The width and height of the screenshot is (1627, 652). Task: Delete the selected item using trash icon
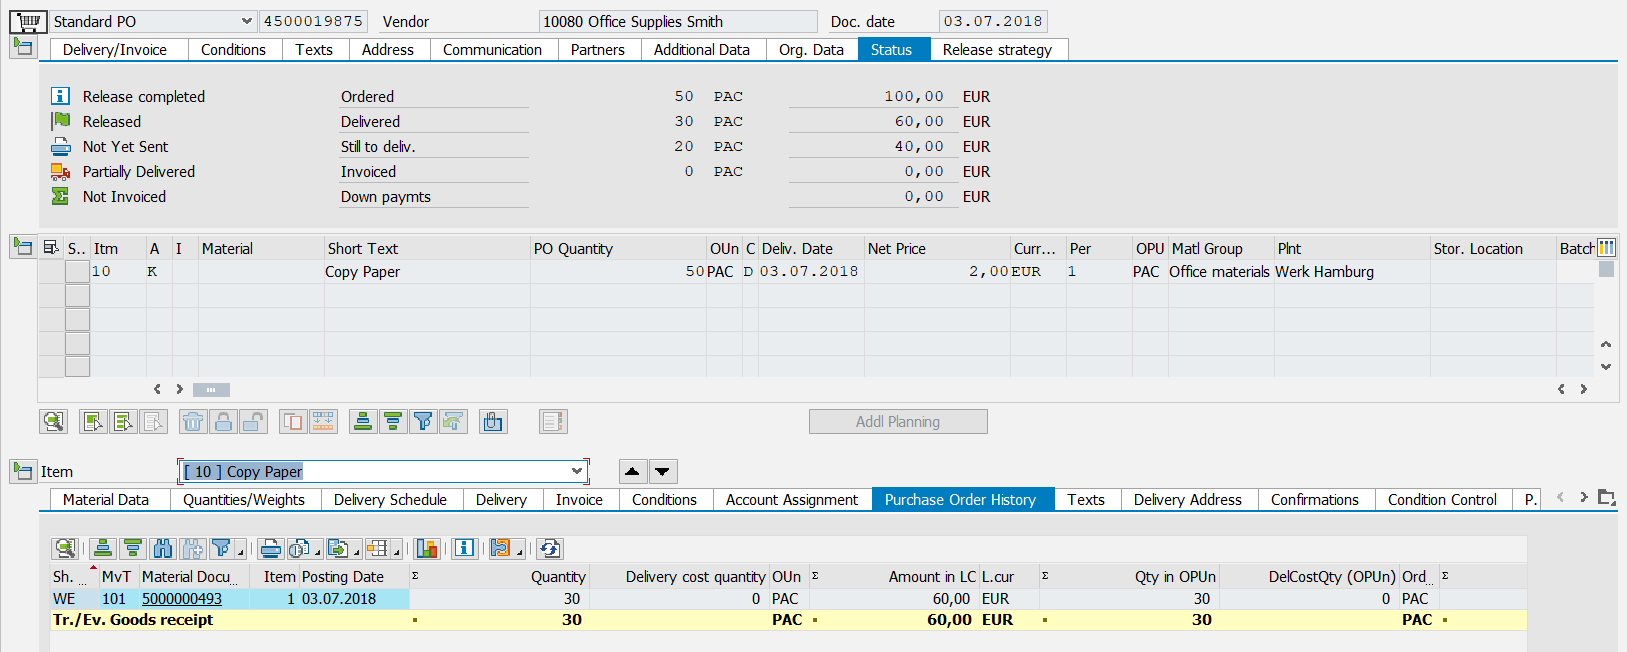pyautogui.click(x=193, y=422)
